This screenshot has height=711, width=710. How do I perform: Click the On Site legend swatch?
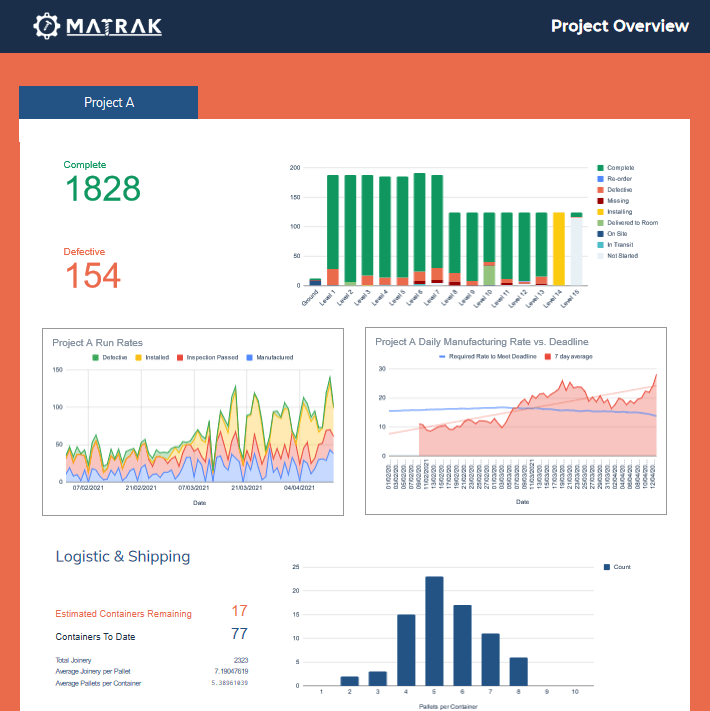click(600, 234)
